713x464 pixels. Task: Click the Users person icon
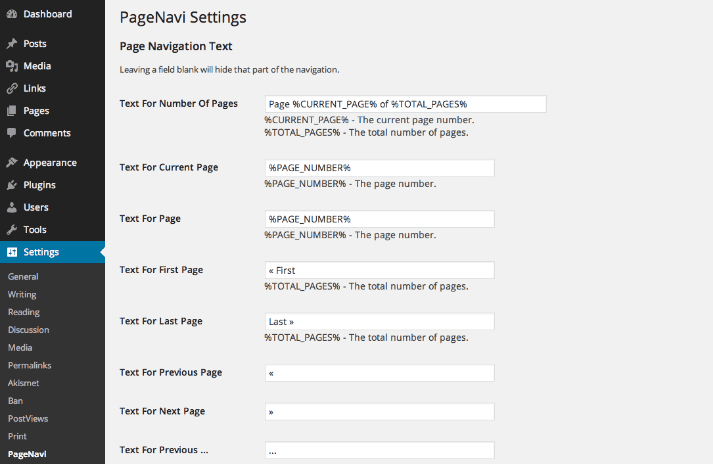[12, 207]
